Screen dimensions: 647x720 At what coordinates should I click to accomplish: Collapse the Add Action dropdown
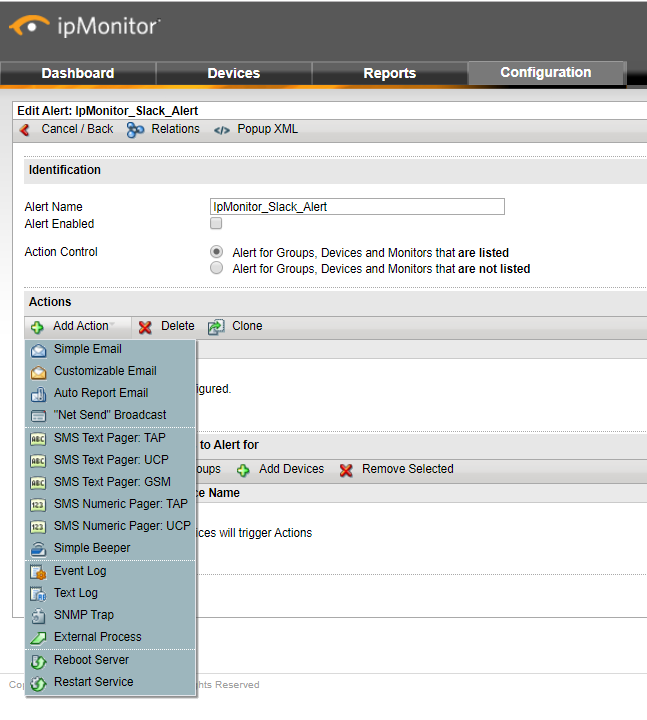click(x=78, y=326)
